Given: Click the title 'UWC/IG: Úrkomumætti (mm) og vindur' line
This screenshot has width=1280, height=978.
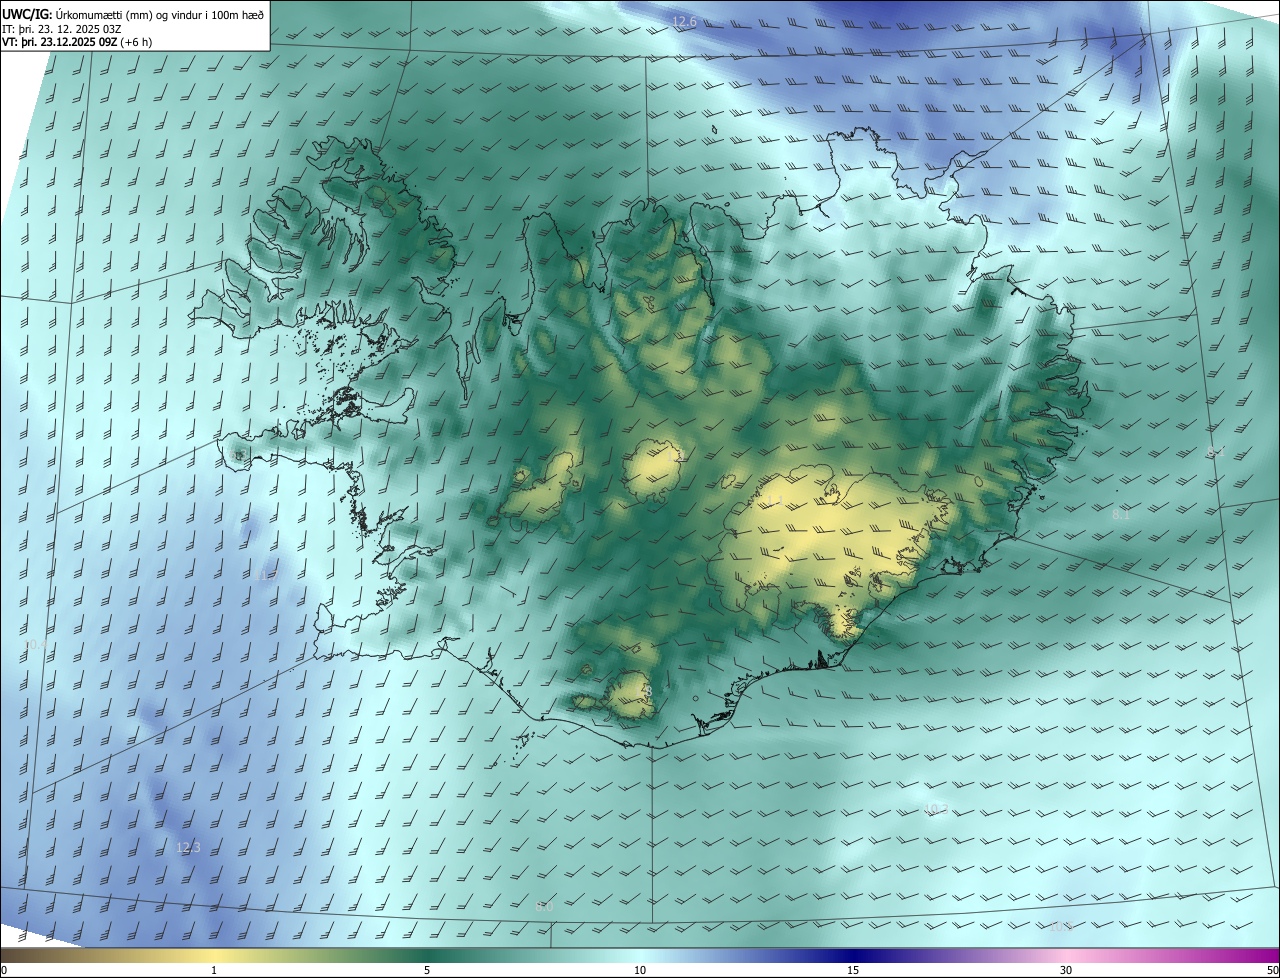Looking at the screenshot, I should point(134,14).
